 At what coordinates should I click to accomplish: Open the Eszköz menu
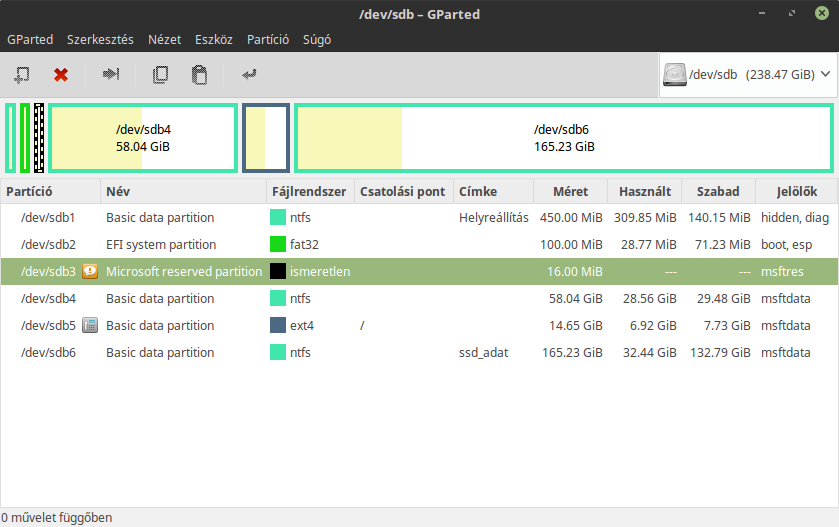tap(213, 40)
